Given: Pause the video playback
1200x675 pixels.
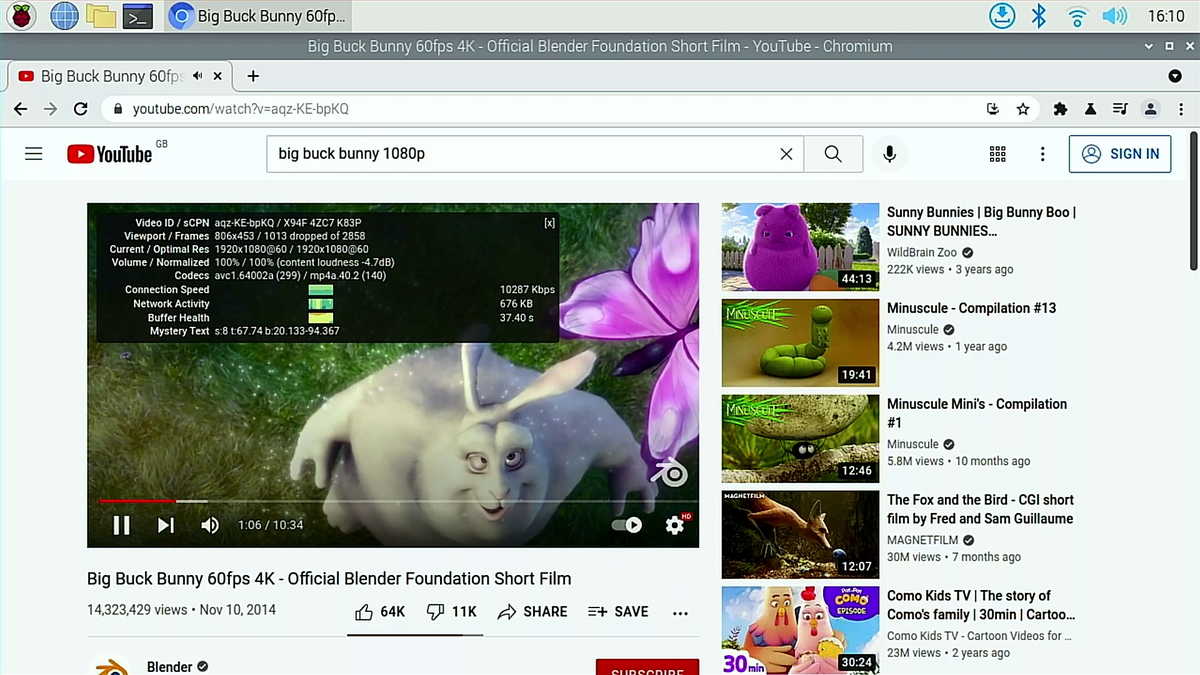Looking at the screenshot, I should (x=121, y=525).
